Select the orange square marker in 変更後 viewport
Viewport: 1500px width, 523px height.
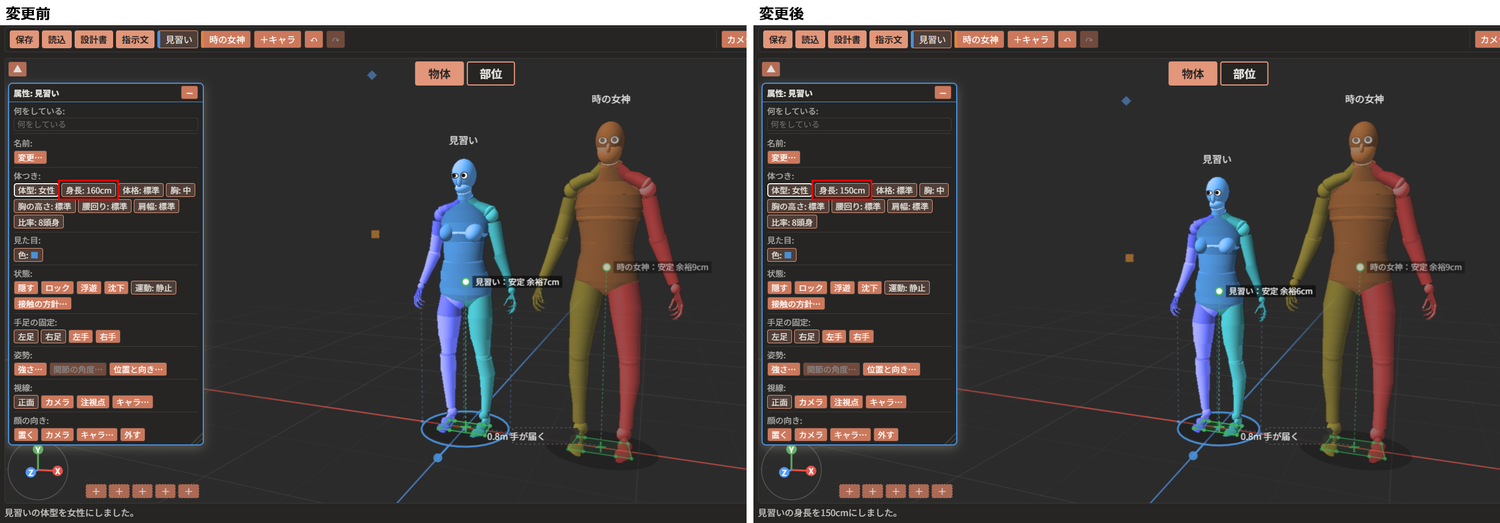click(x=1129, y=257)
